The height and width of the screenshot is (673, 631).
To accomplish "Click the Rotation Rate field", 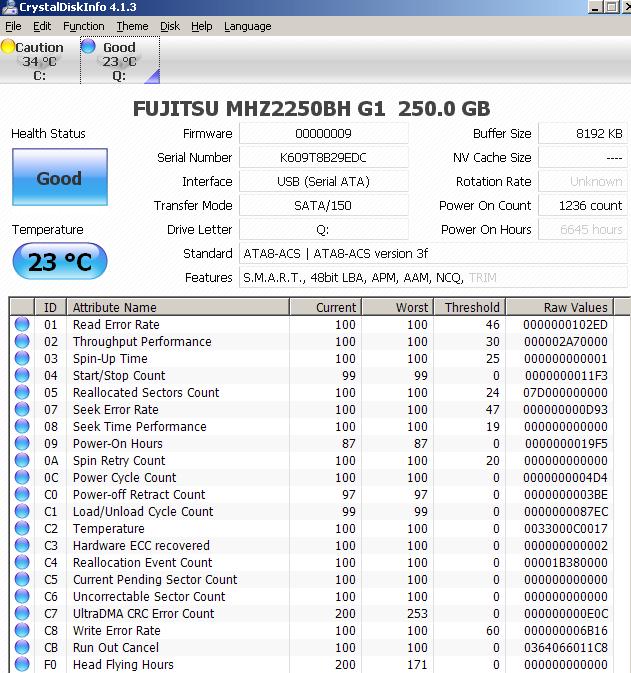I will [583, 182].
